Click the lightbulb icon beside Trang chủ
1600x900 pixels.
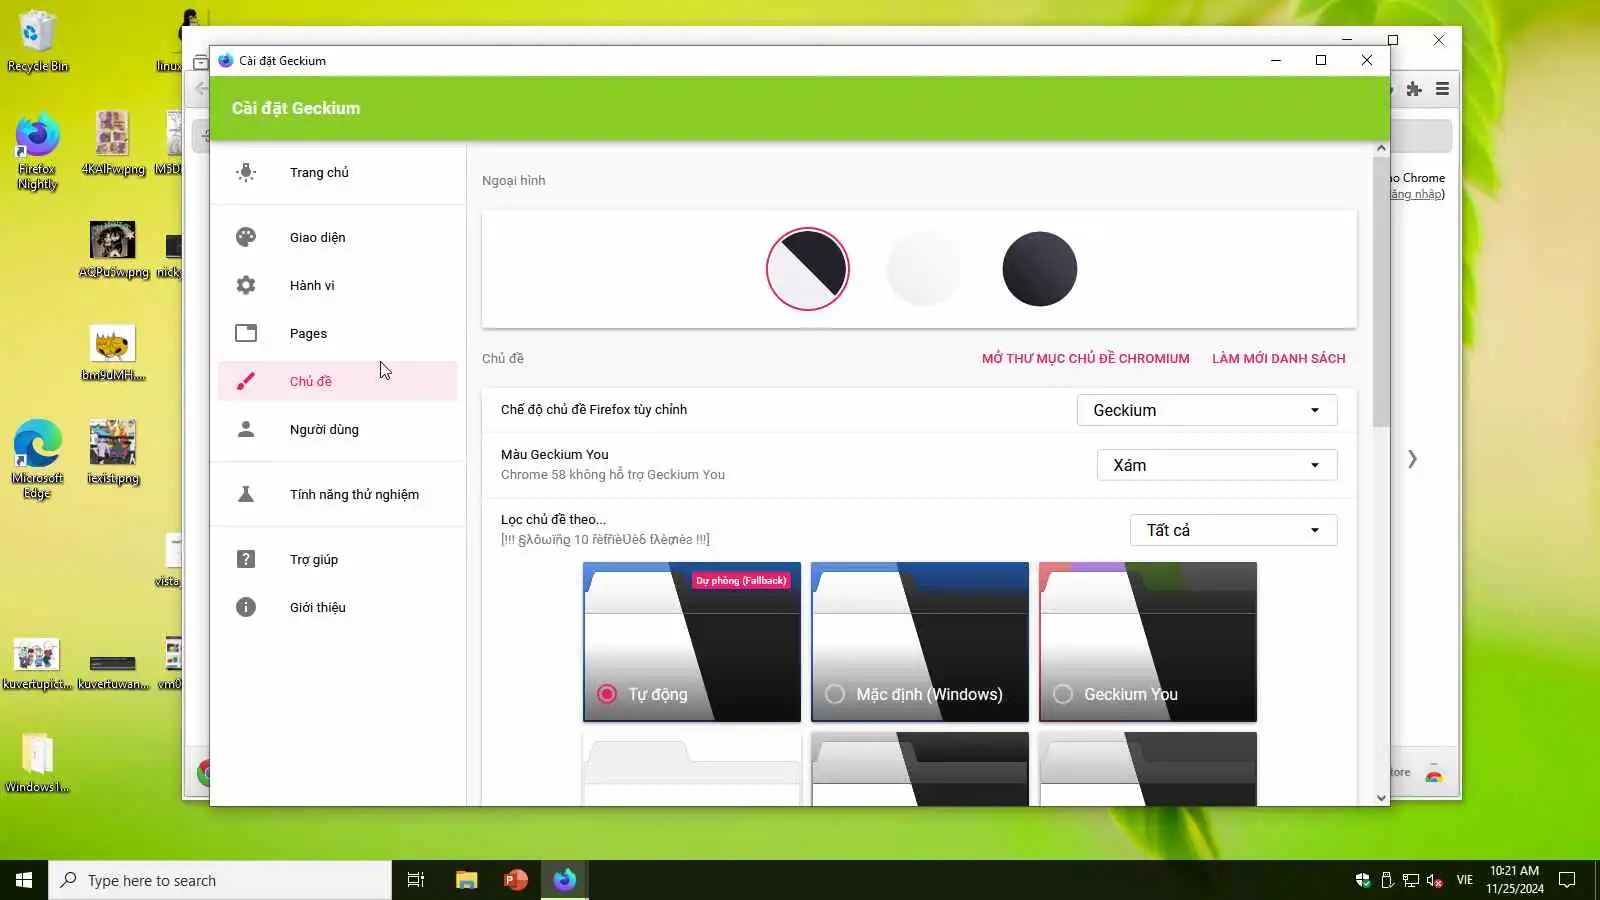click(x=246, y=172)
